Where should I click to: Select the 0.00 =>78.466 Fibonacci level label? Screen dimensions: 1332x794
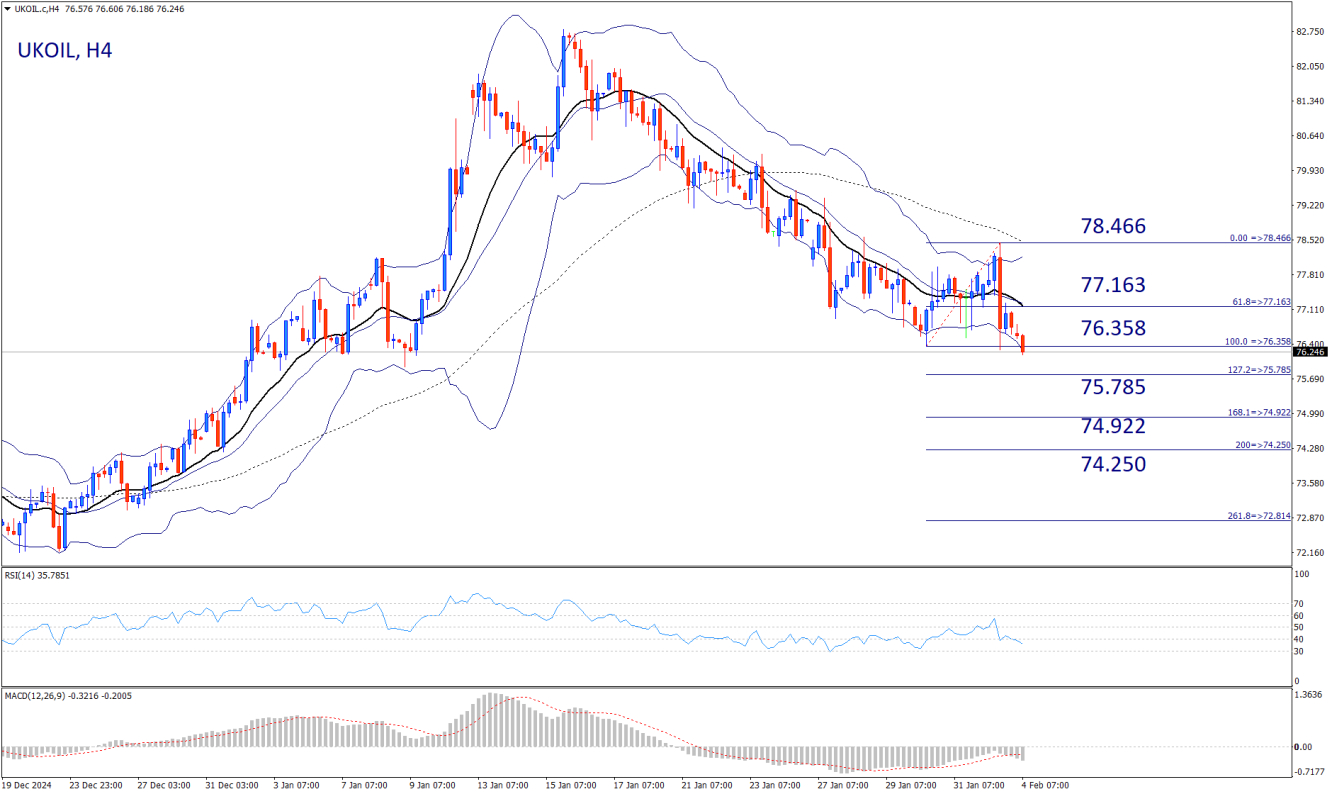tap(1260, 239)
